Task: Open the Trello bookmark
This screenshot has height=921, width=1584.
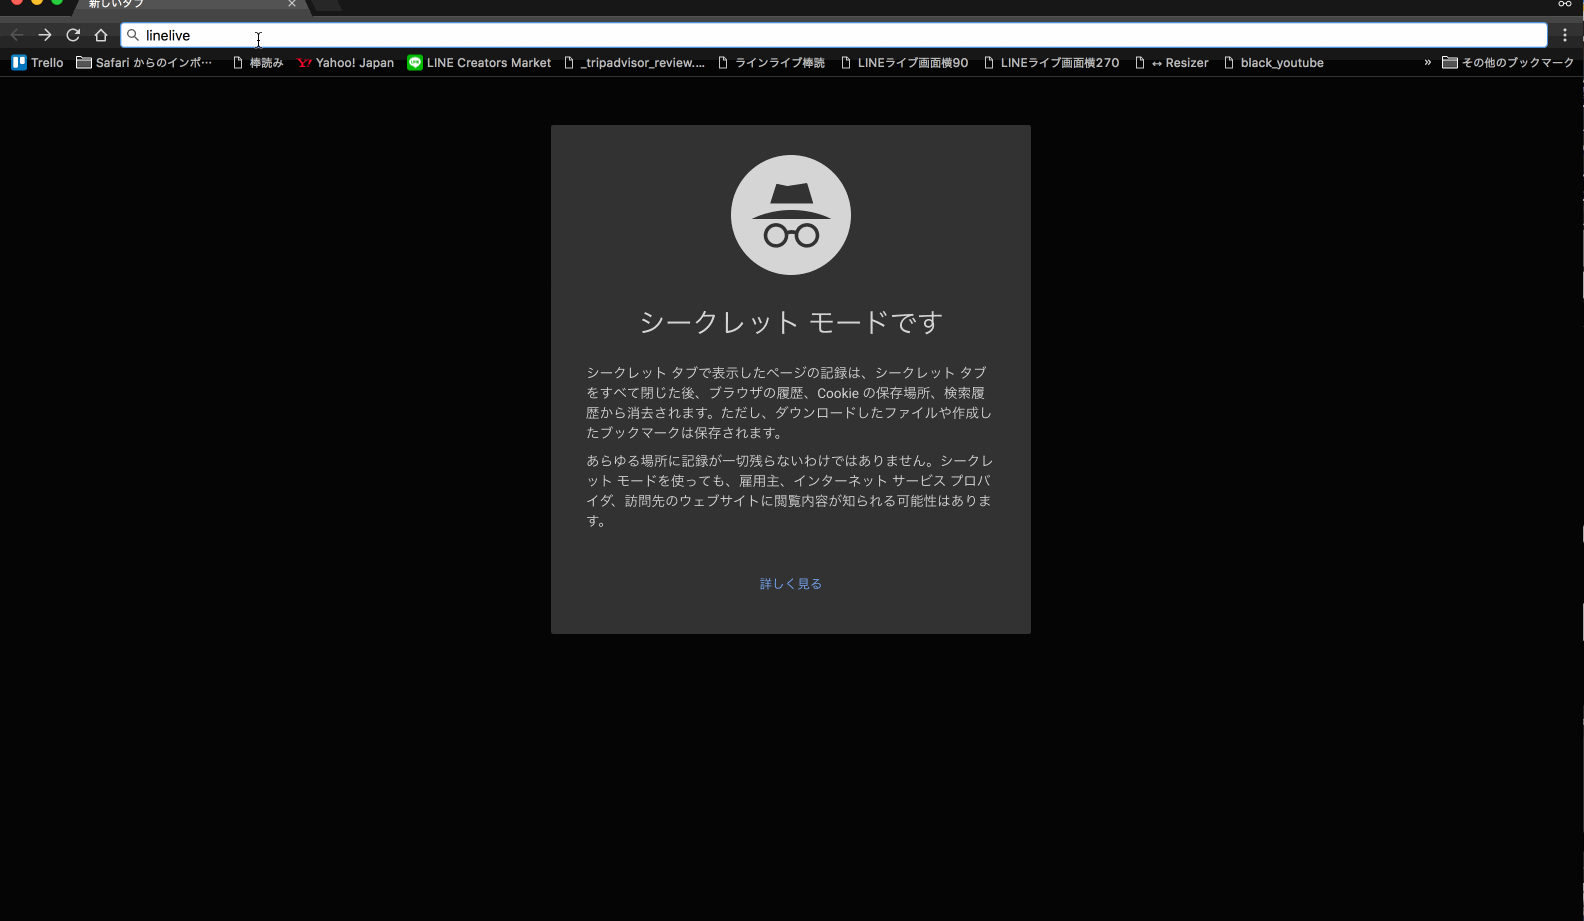Action: (37, 62)
